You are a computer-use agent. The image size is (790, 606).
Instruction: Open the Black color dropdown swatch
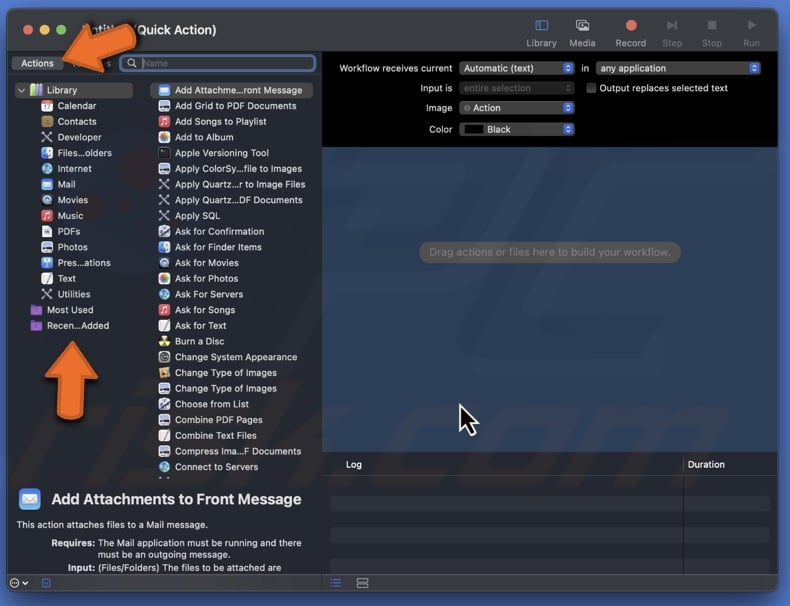point(516,129)
